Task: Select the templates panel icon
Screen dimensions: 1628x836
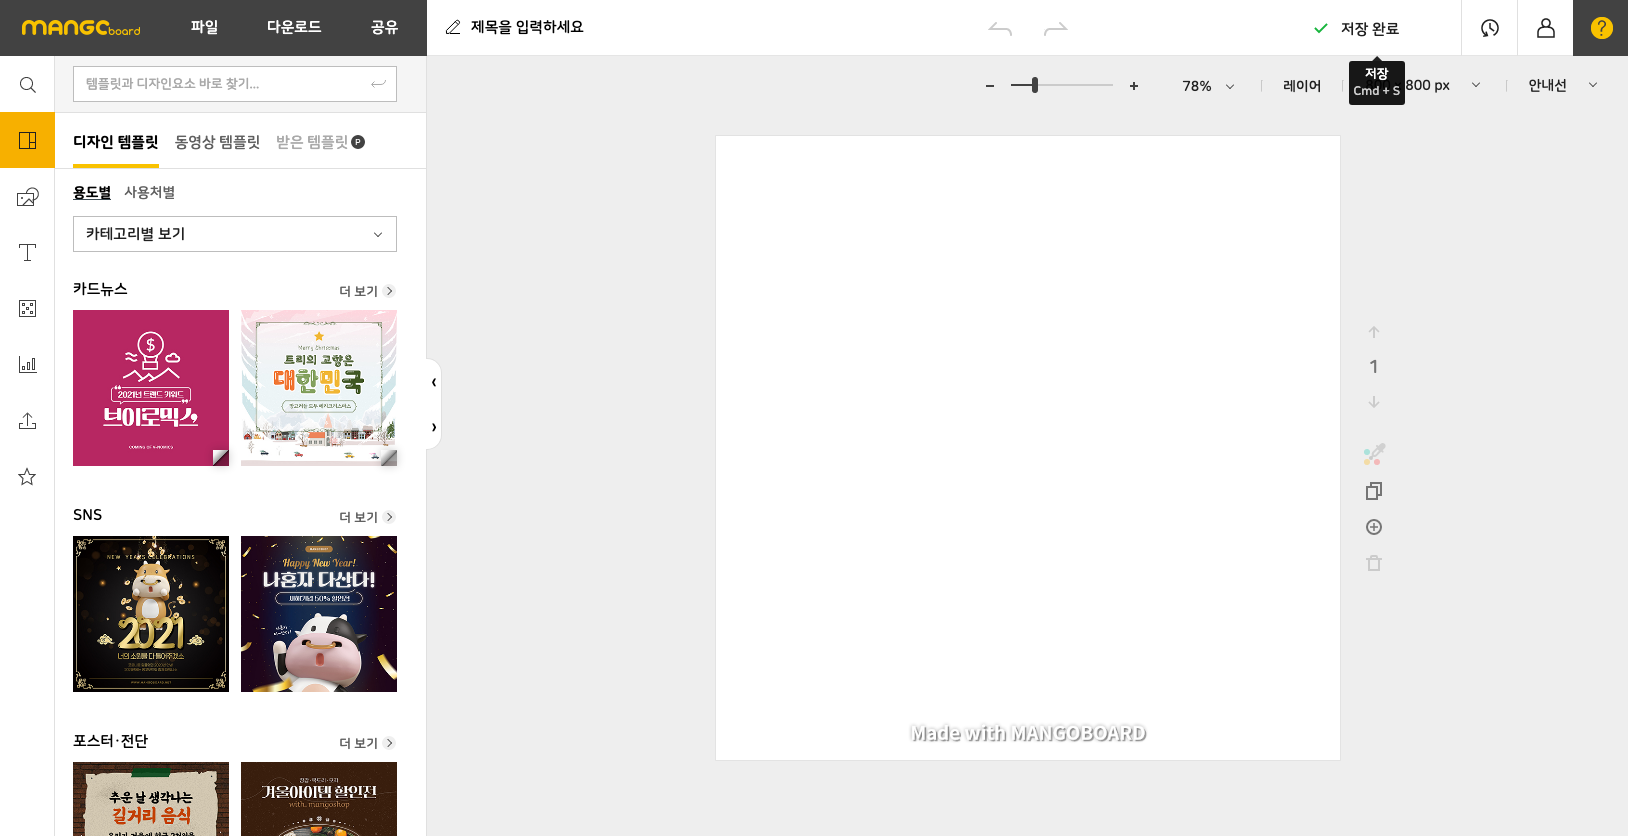Action: click(28, 140)
